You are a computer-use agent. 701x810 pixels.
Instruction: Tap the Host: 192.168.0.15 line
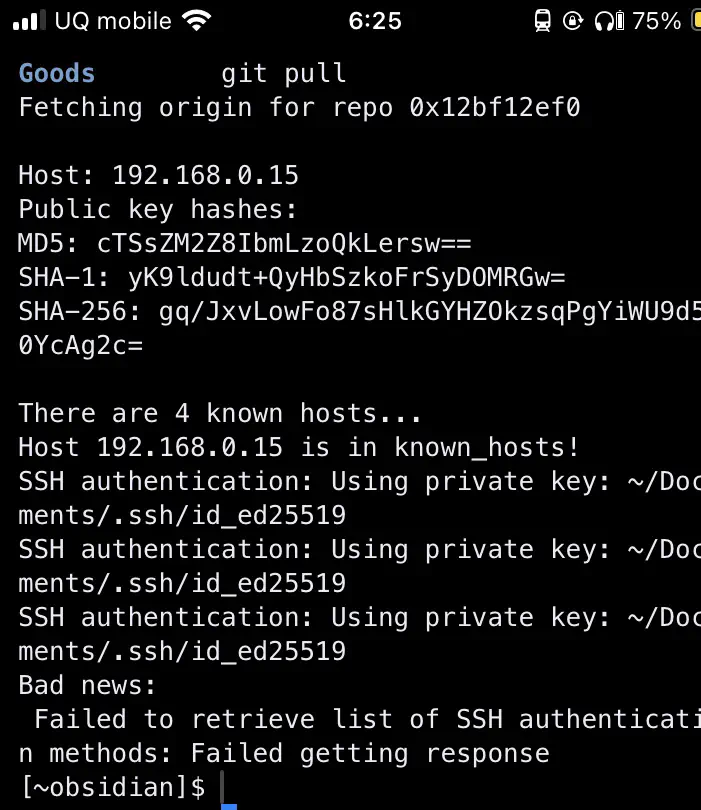coord(159,175)
